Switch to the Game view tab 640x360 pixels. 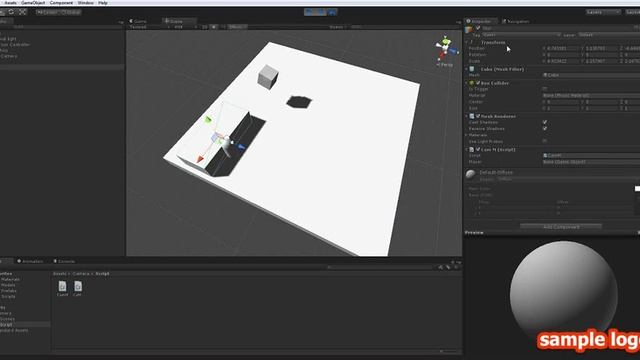(x=139, y=21)
